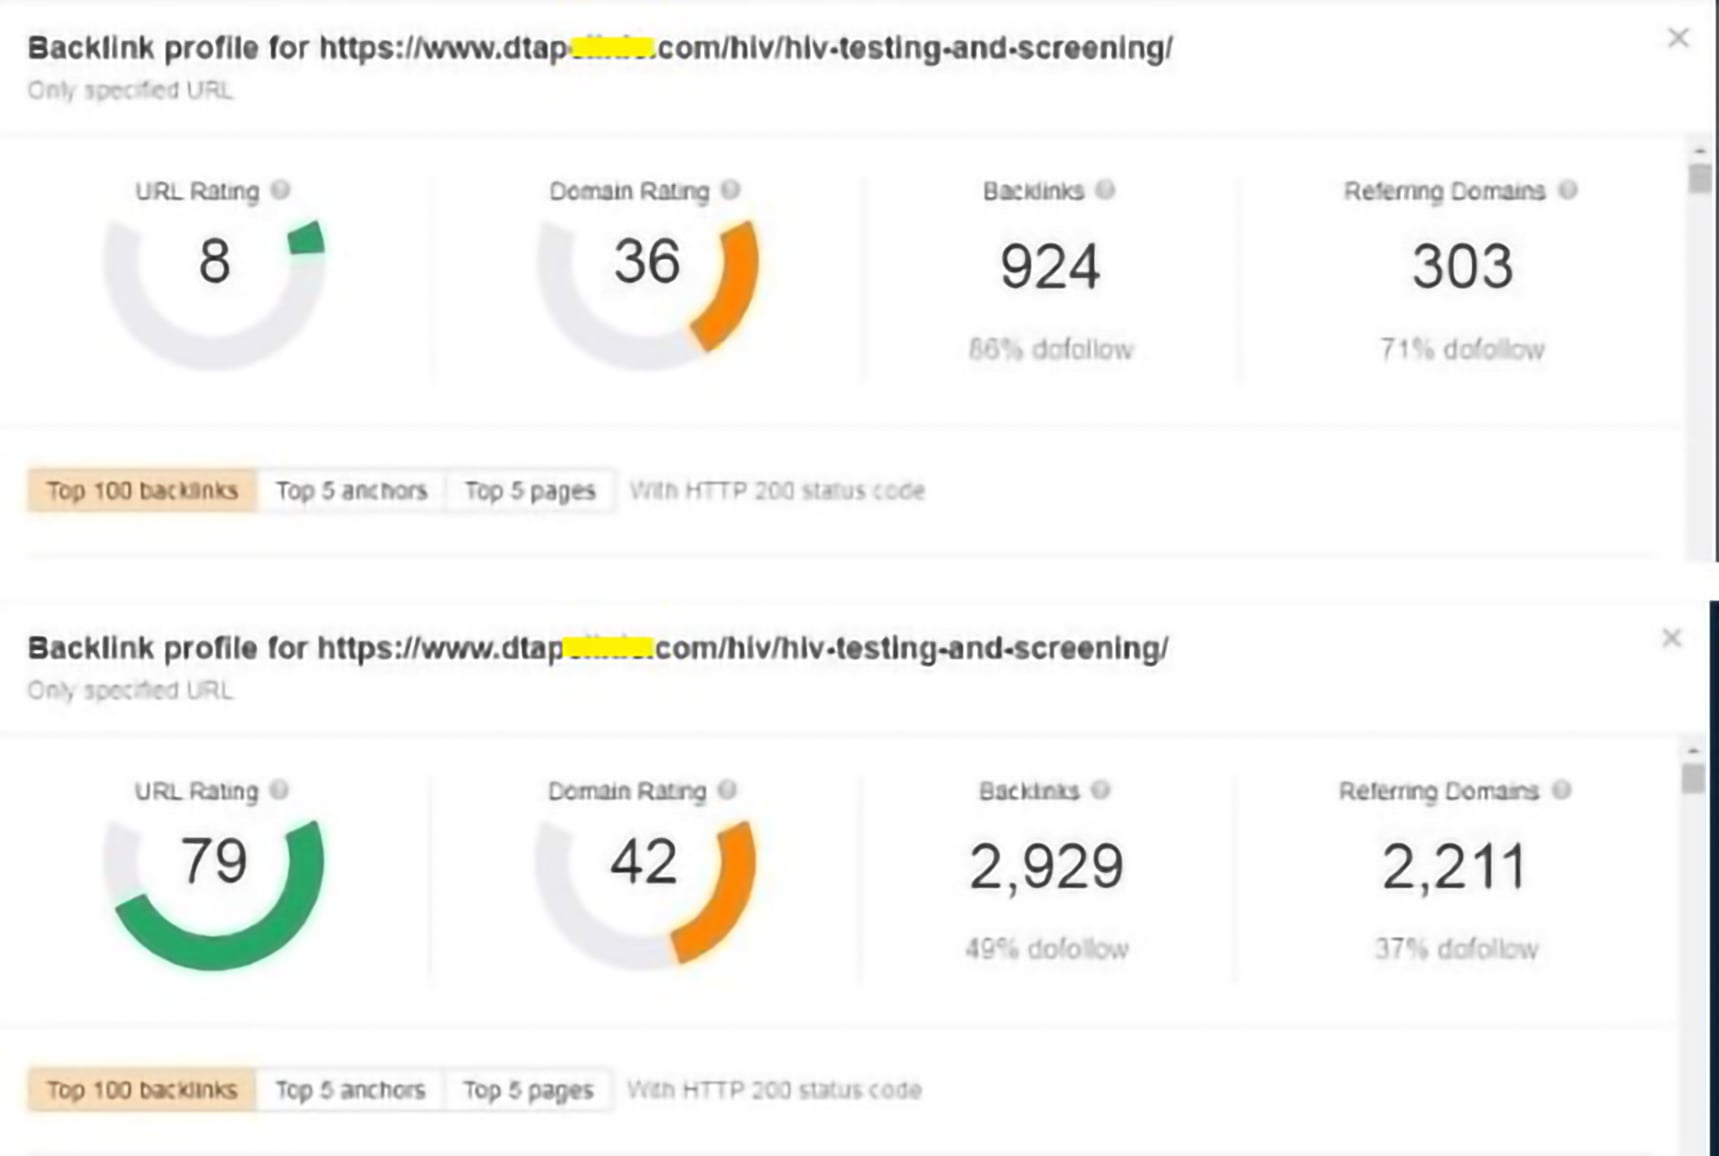Click info icon beside bottom Domain Rating

click(728, 790)
